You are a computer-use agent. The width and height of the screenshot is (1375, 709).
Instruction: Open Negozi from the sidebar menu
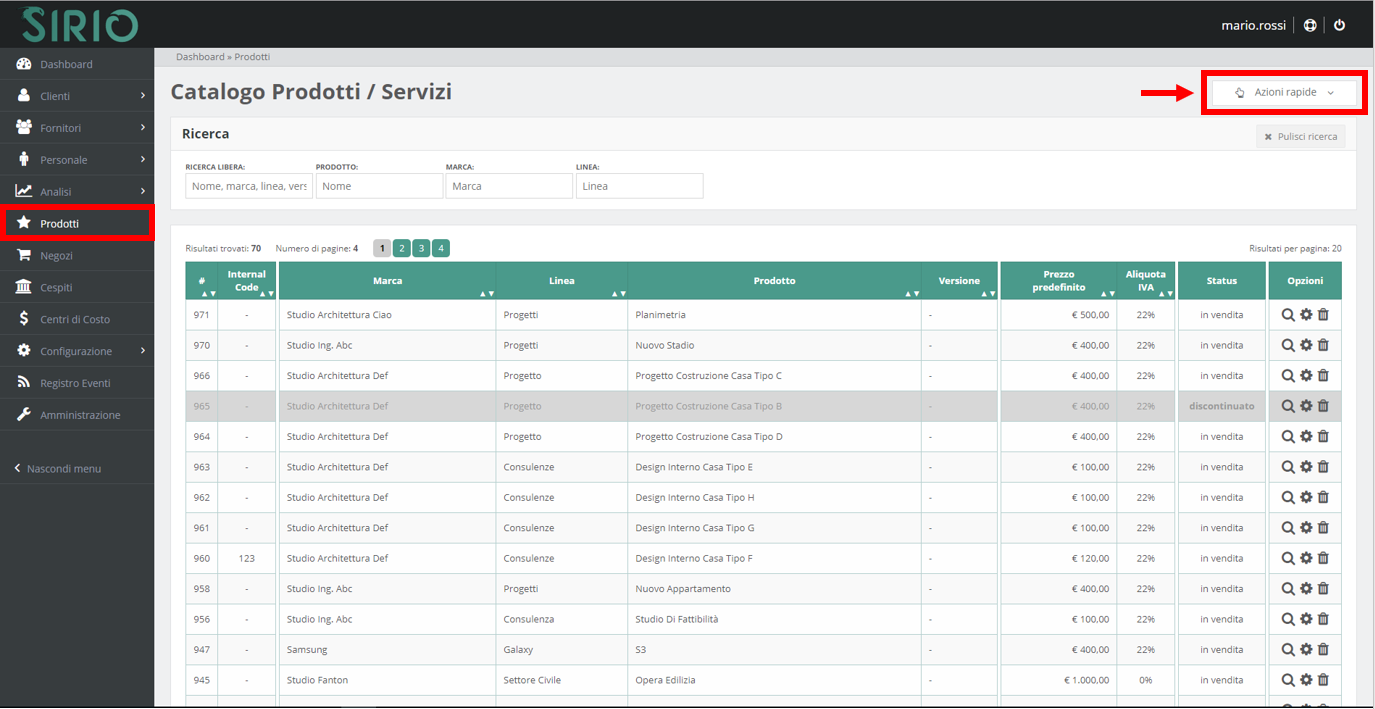56,255
